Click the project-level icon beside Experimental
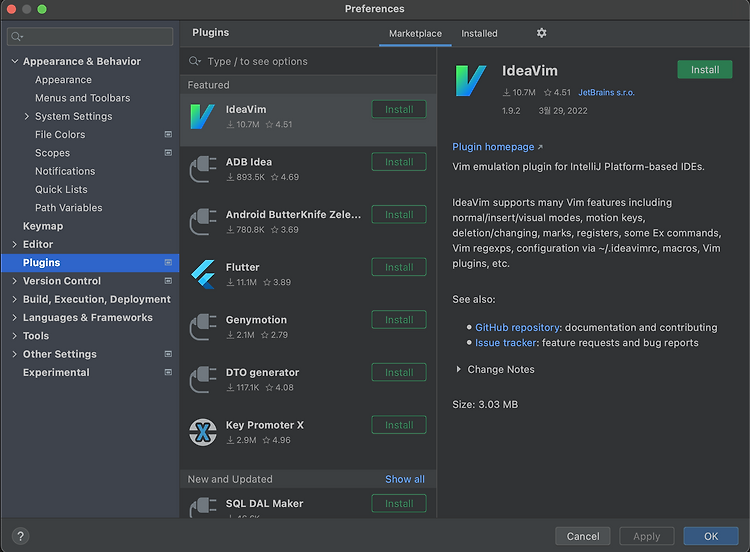 pyautogui.click(x=168, y=372)
